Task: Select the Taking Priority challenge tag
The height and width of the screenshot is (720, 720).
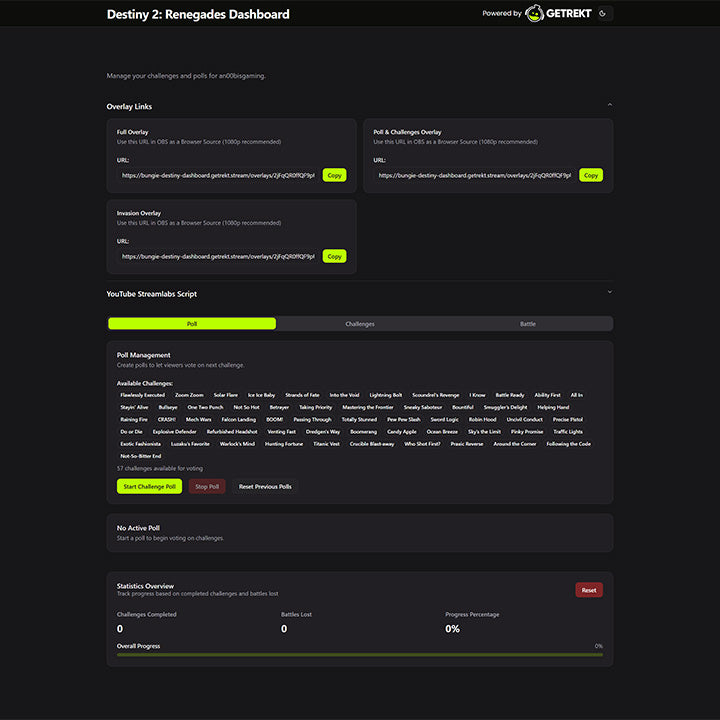Action: (315, 407)
